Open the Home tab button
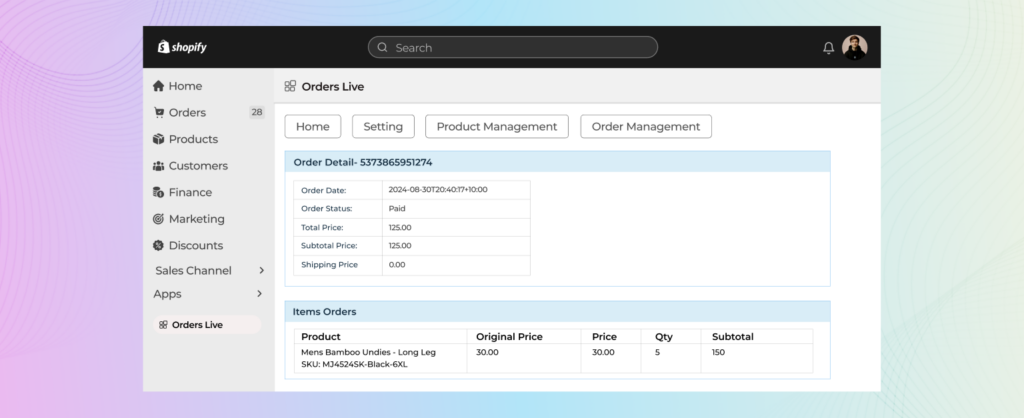Viewport: 1024px width, 418px height. click(313, 127)
